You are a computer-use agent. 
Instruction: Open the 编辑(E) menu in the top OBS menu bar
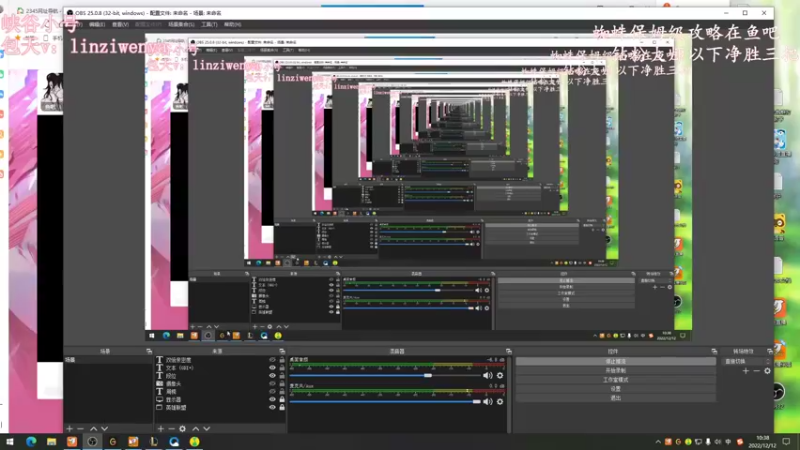(97, 24)
